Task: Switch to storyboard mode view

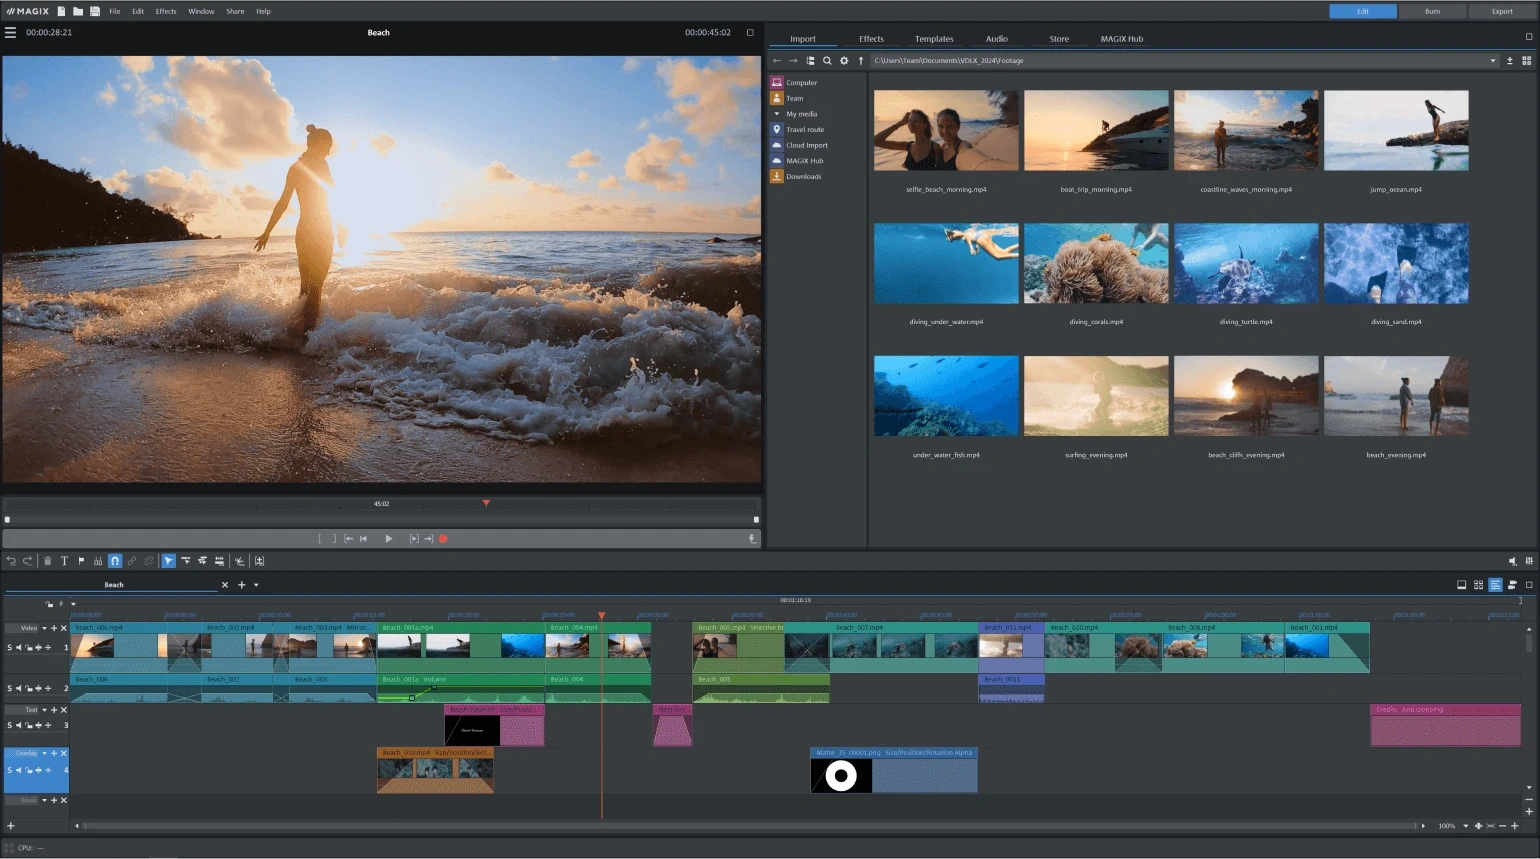Action: click(x=1461, y=585)
